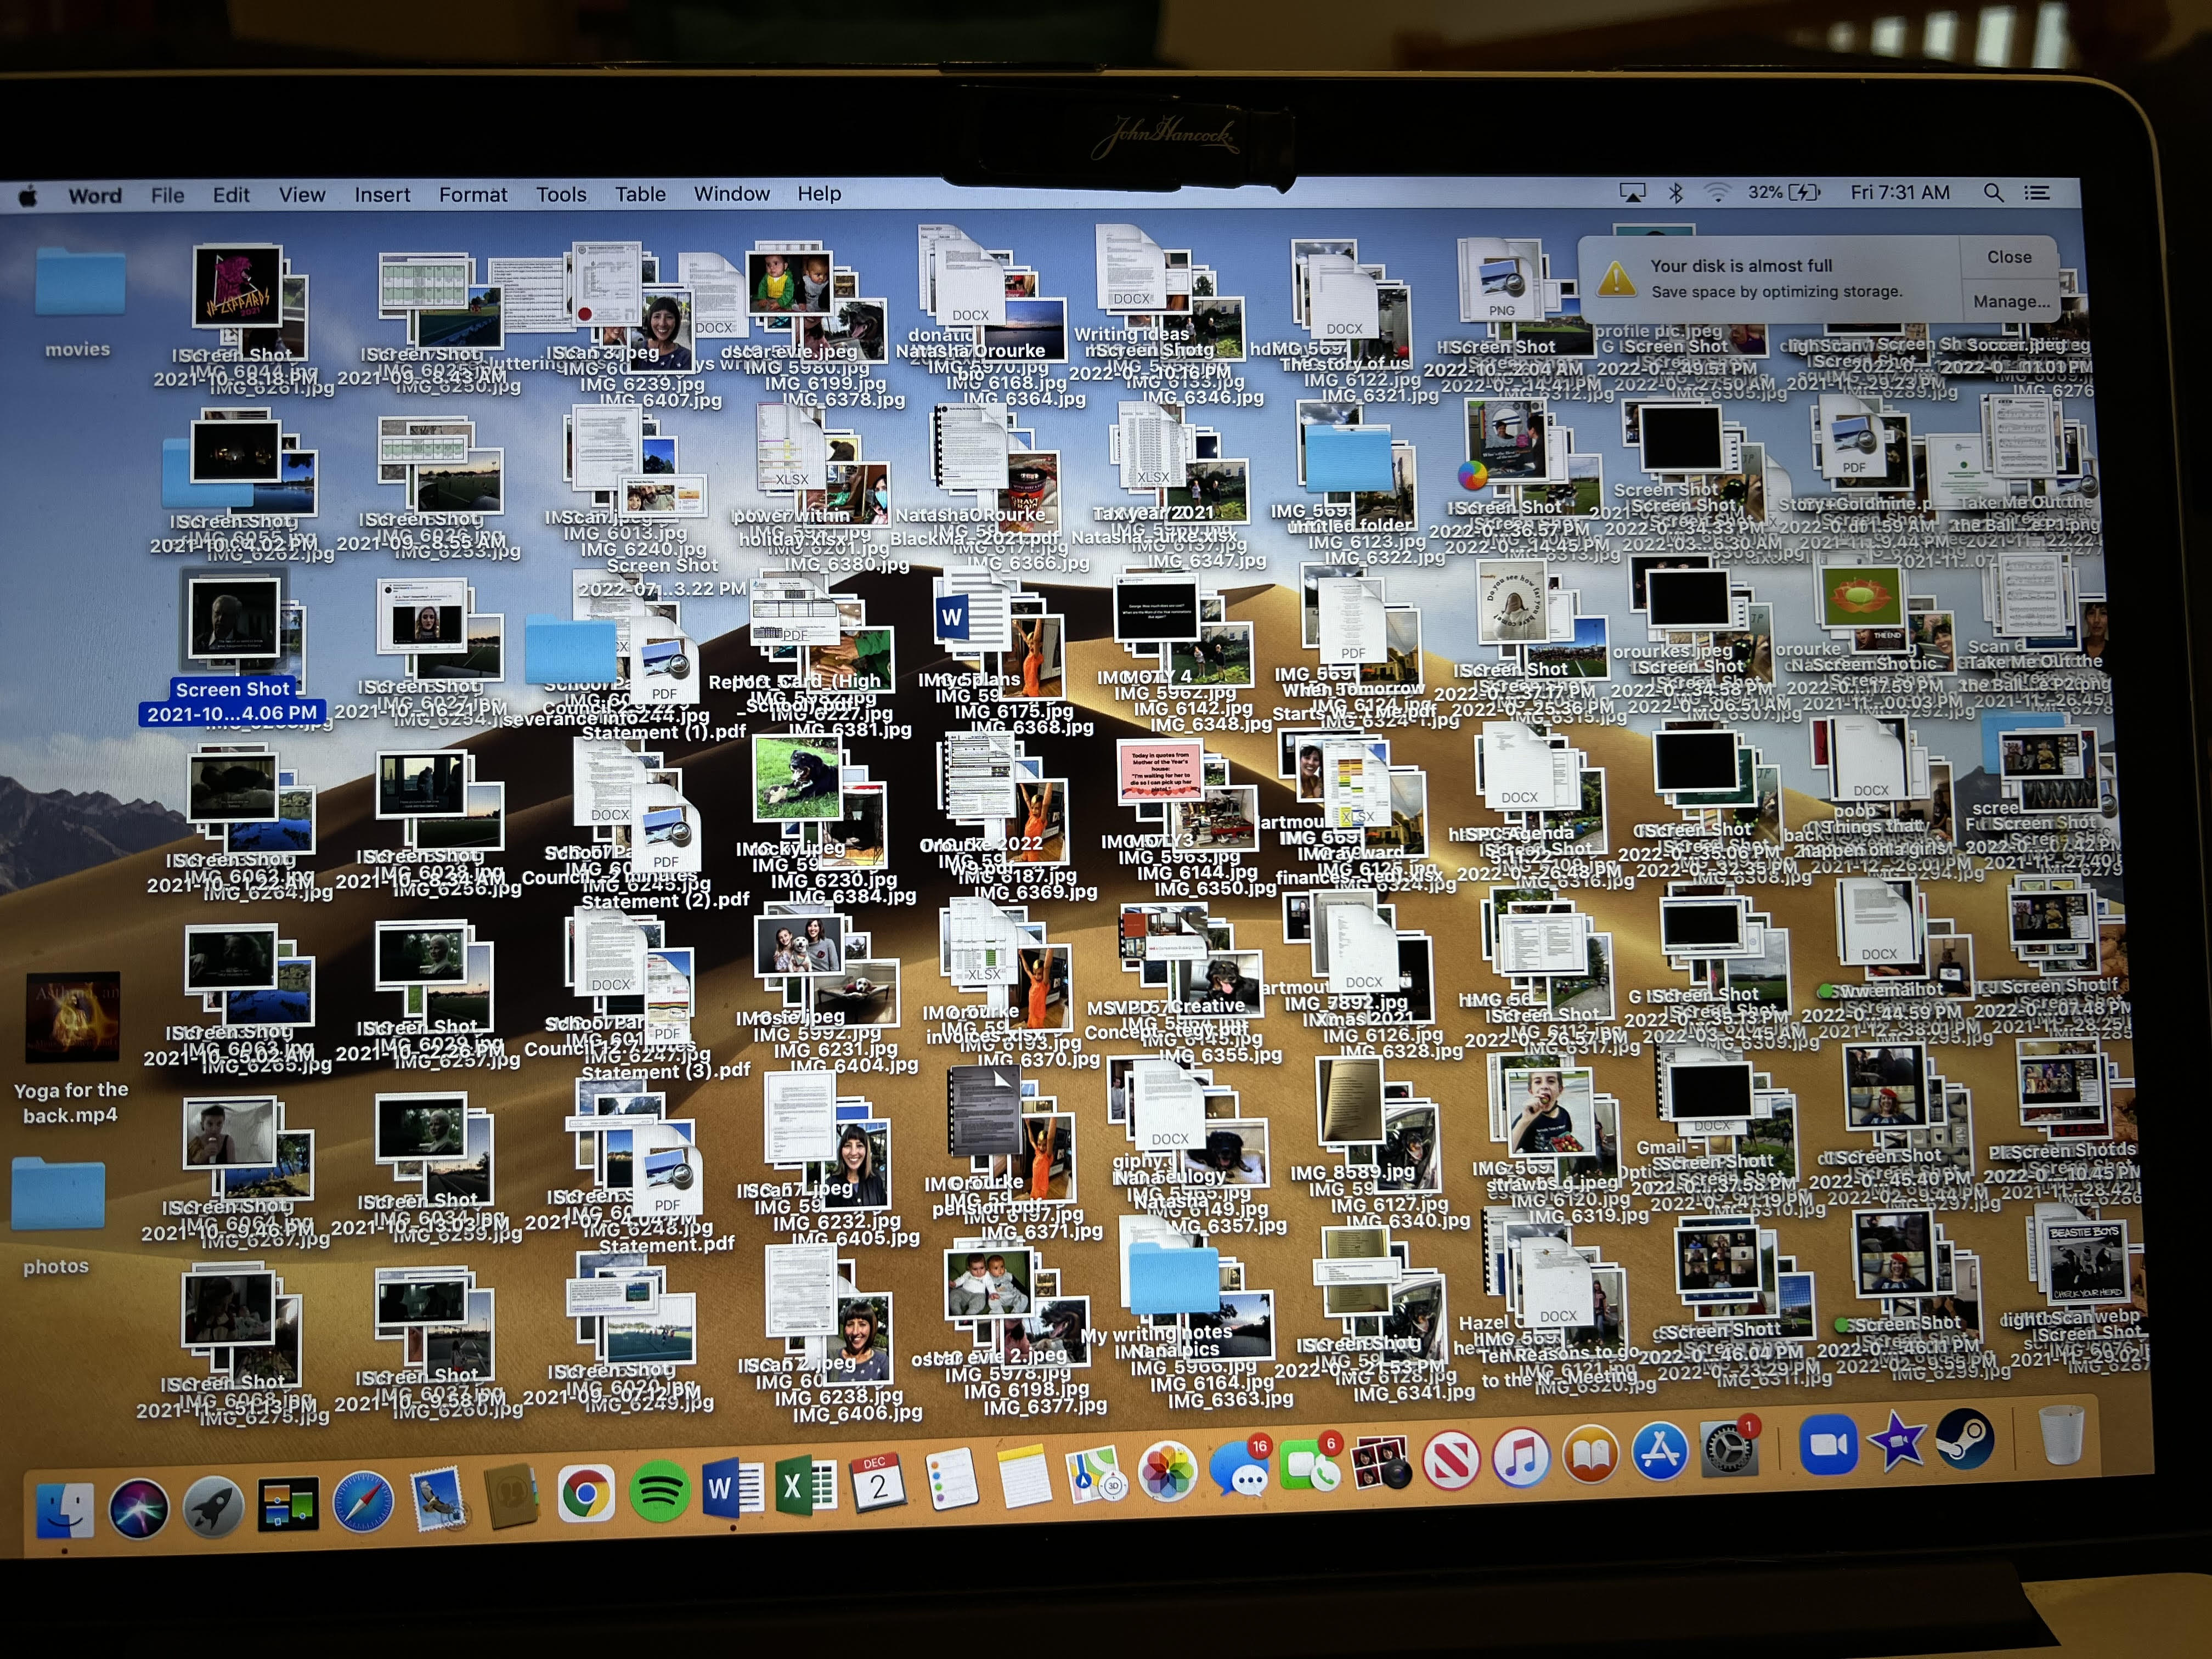Screen dimensions: 2212x1659
Task: Open Safari from the dock
Action: 363,1502
